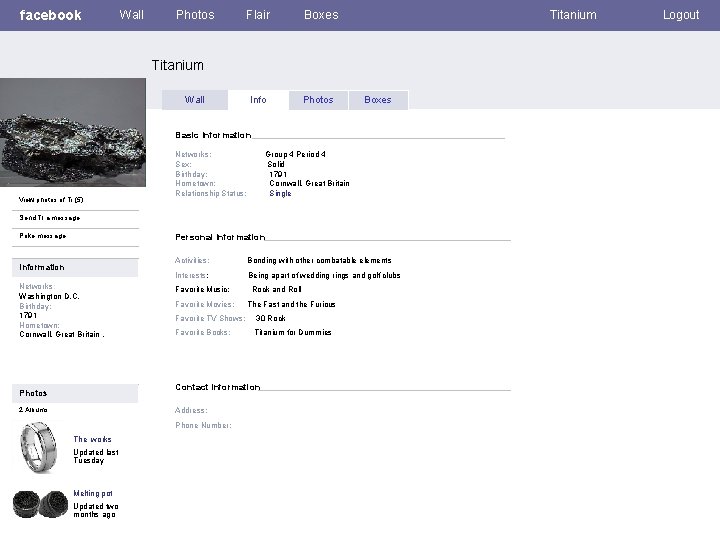The image size is (720, 540).
Task: Switch to the Wall profile tab
Action: click(x=195, y=100)
